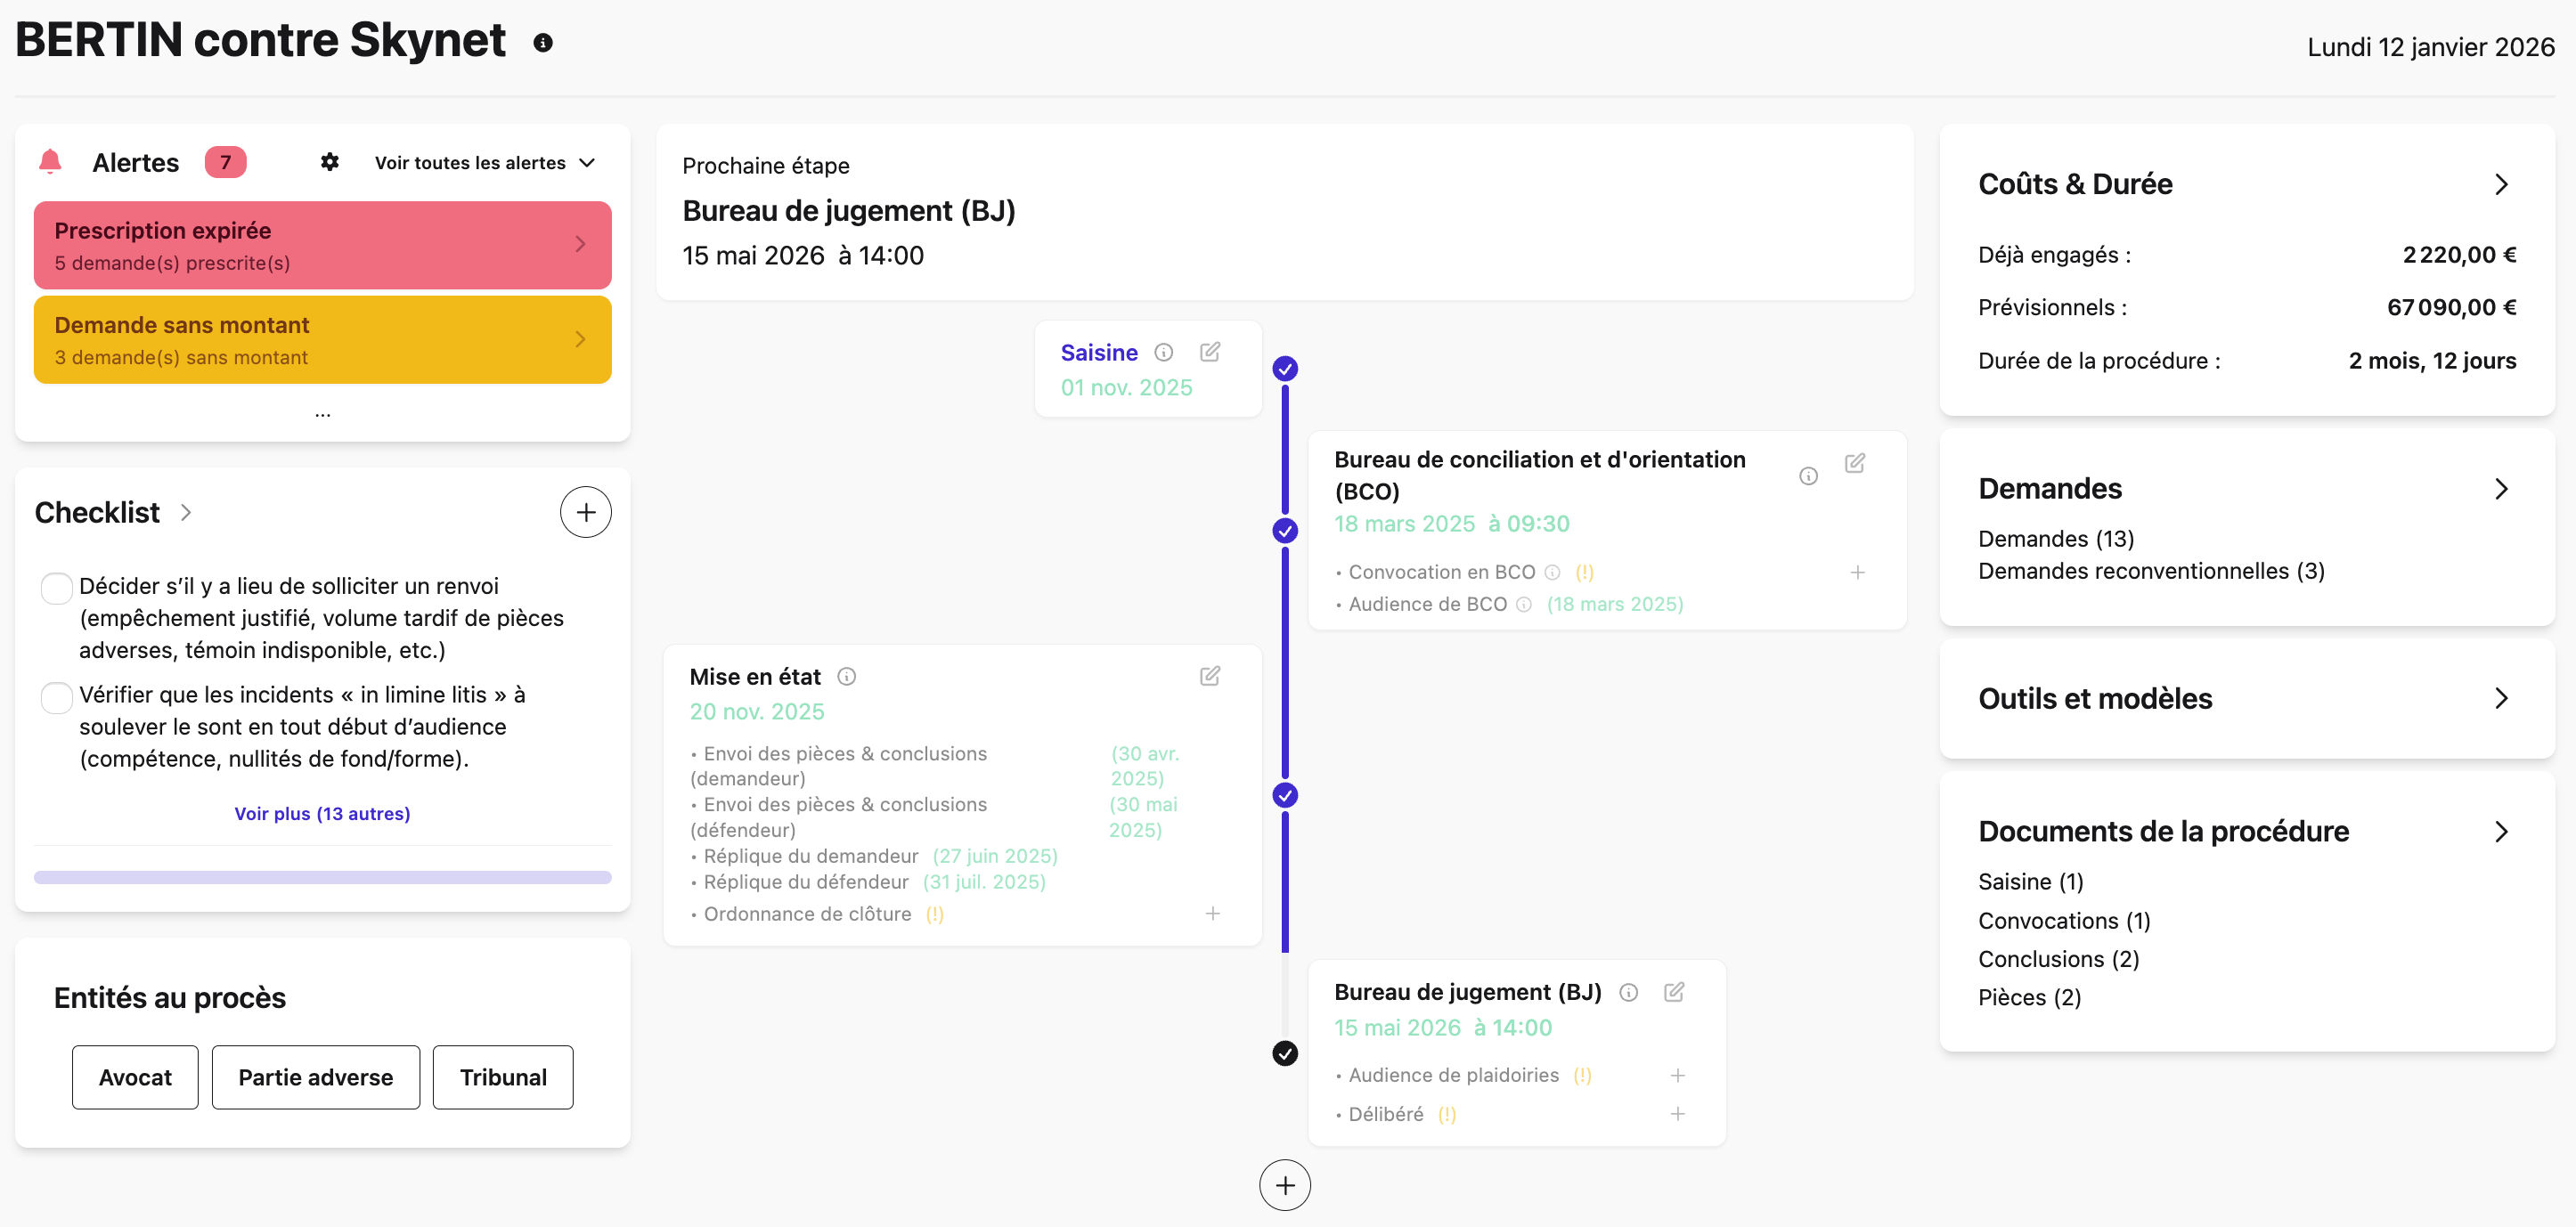Show info for Bureau de jugement (BJ) step
The height and width of the screenshot is (1227, 2576).
click(x=1630, y=992)
